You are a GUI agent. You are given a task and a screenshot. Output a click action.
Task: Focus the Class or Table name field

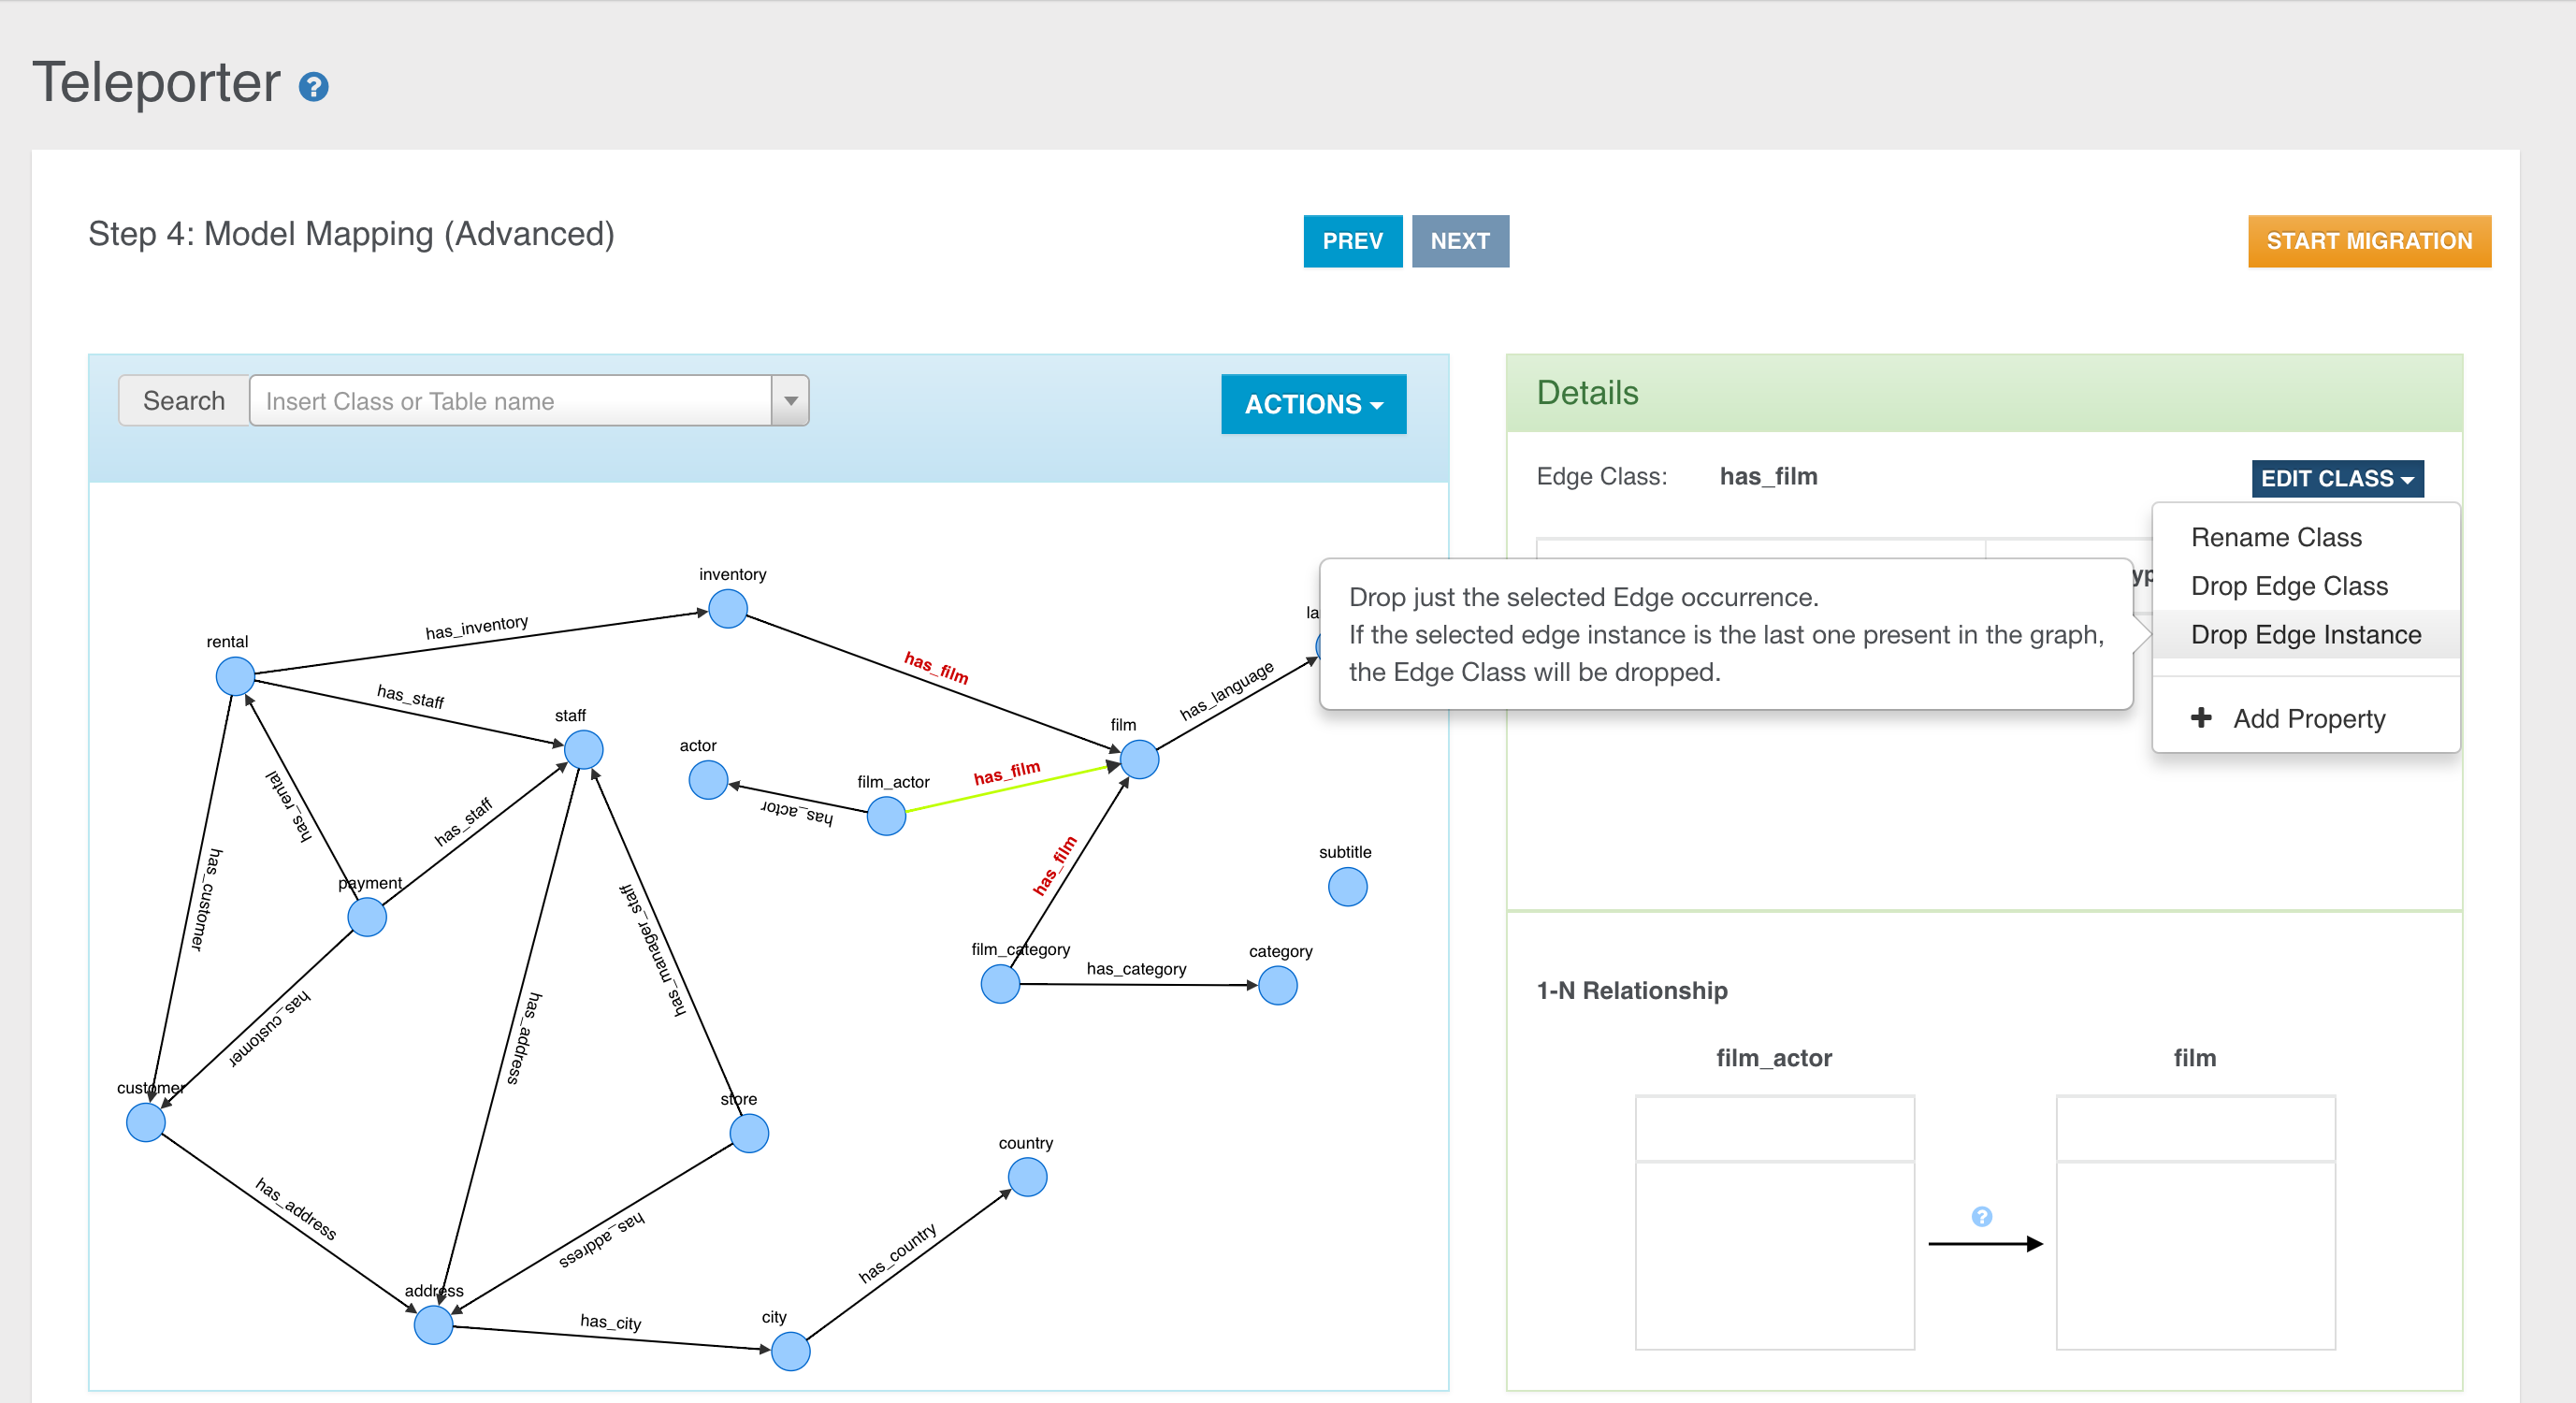pyautogui.click(x=510, y=401)
